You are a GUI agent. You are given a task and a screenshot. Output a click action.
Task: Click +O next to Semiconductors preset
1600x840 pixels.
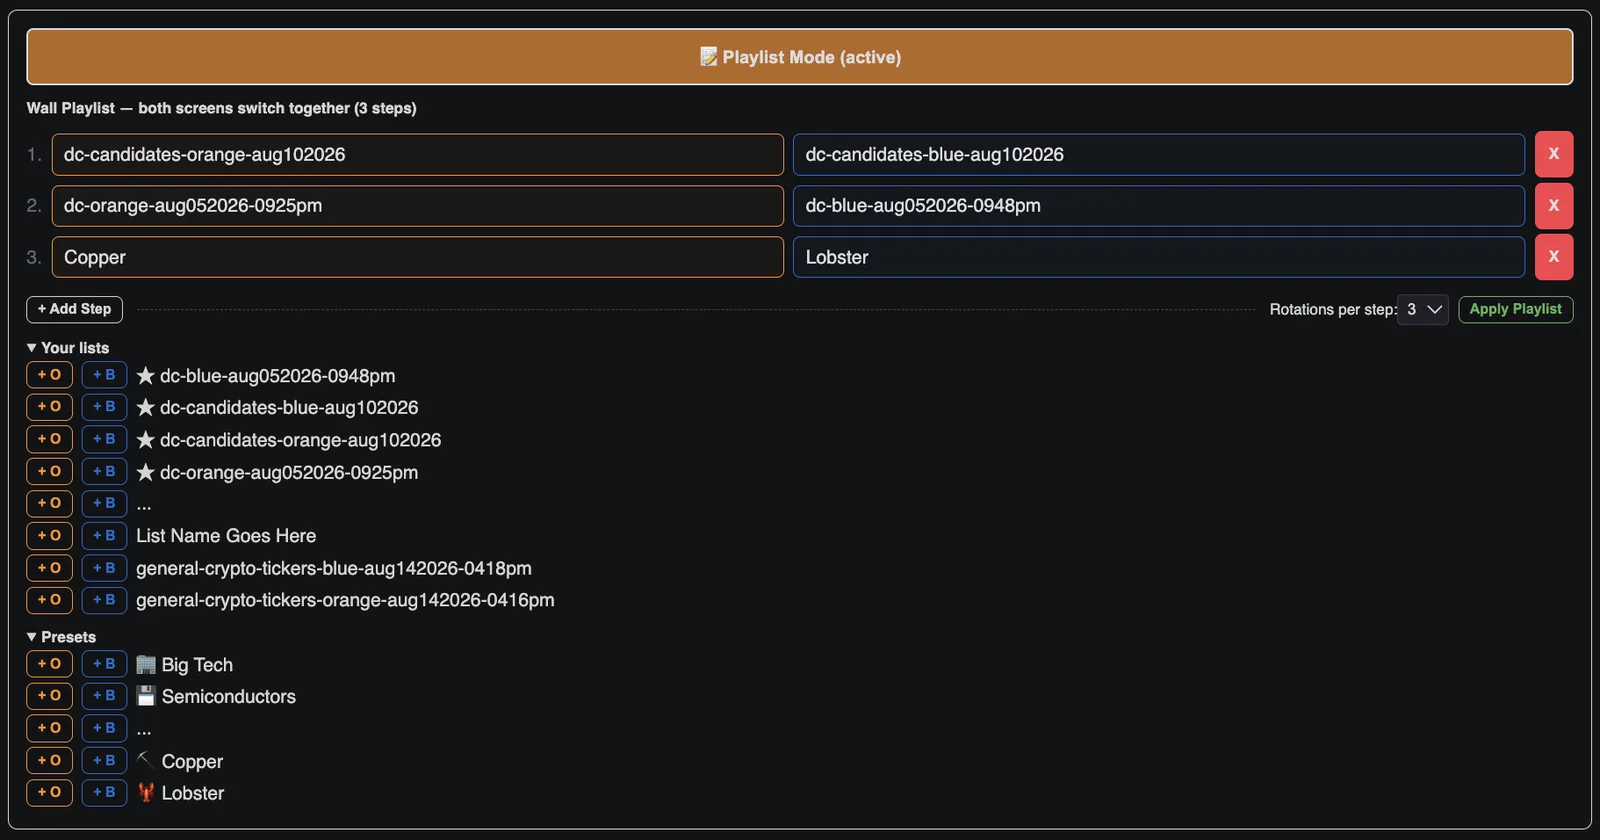49,696
